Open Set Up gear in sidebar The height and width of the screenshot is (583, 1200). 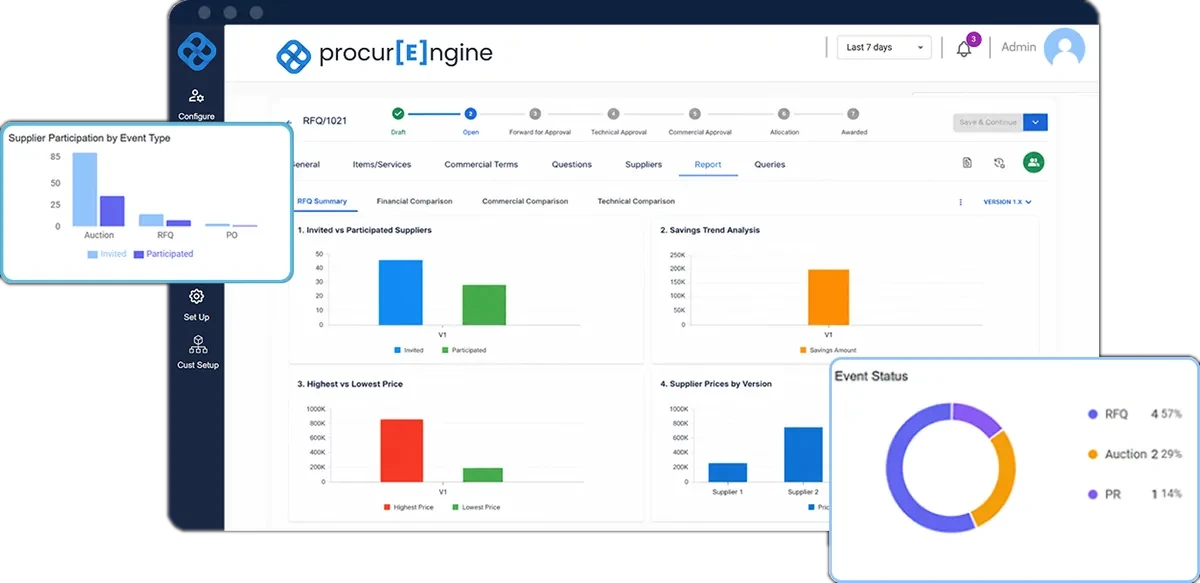pos(196,297)
